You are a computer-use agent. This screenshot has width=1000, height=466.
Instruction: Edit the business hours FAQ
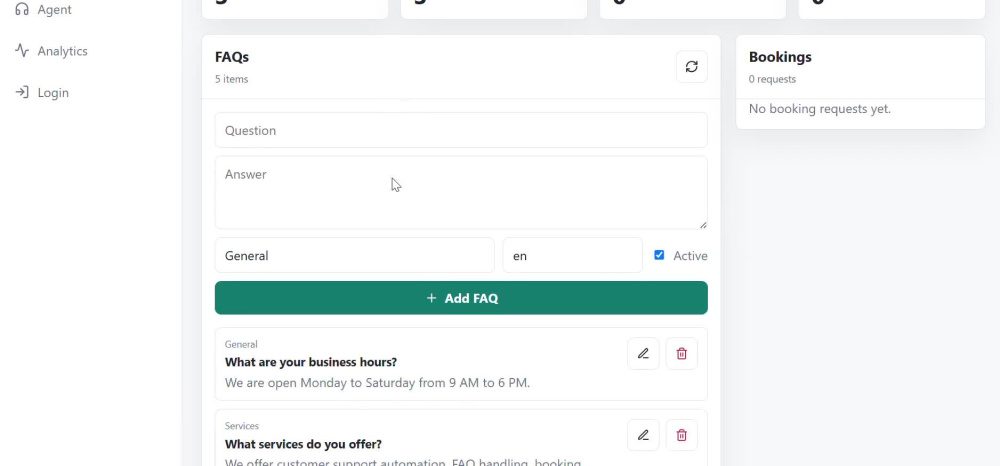tap(643, 354)
